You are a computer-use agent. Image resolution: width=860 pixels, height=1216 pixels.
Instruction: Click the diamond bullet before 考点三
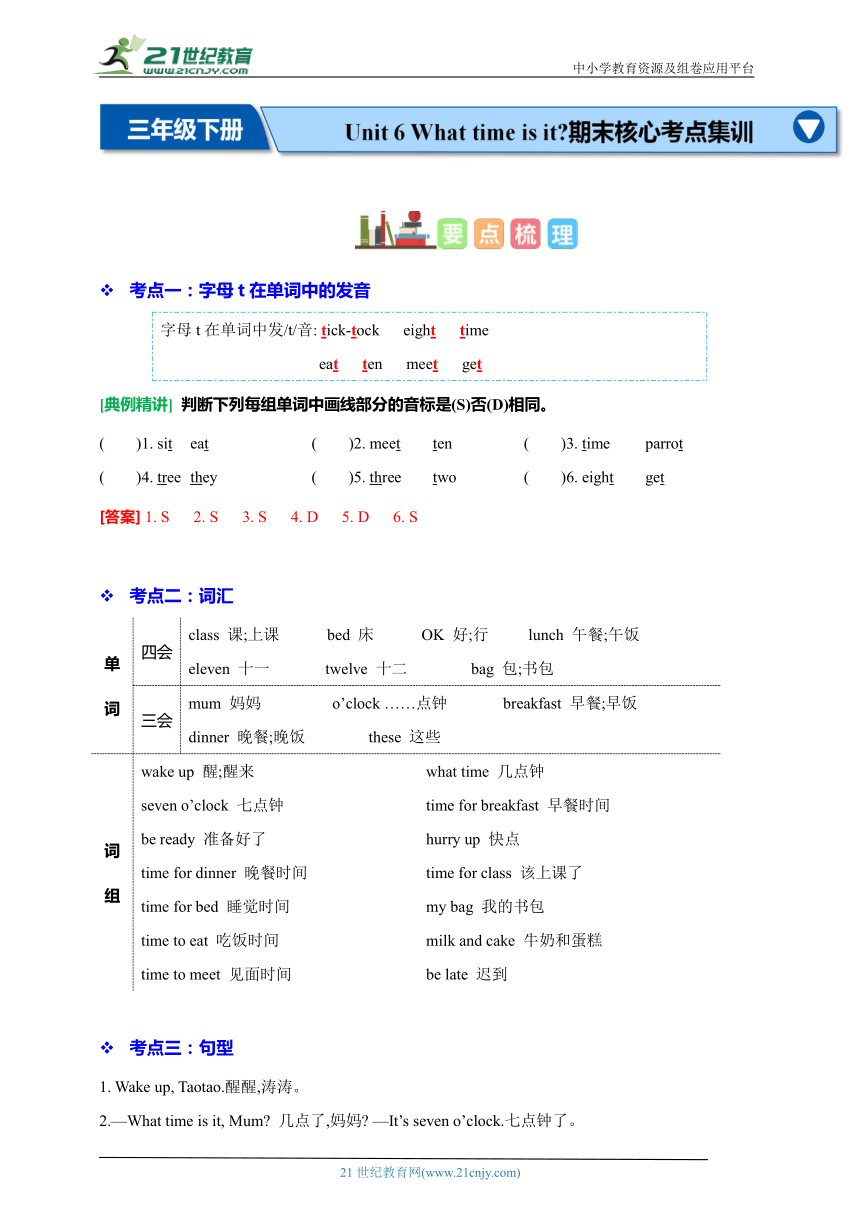click(x=107, y=1049)
